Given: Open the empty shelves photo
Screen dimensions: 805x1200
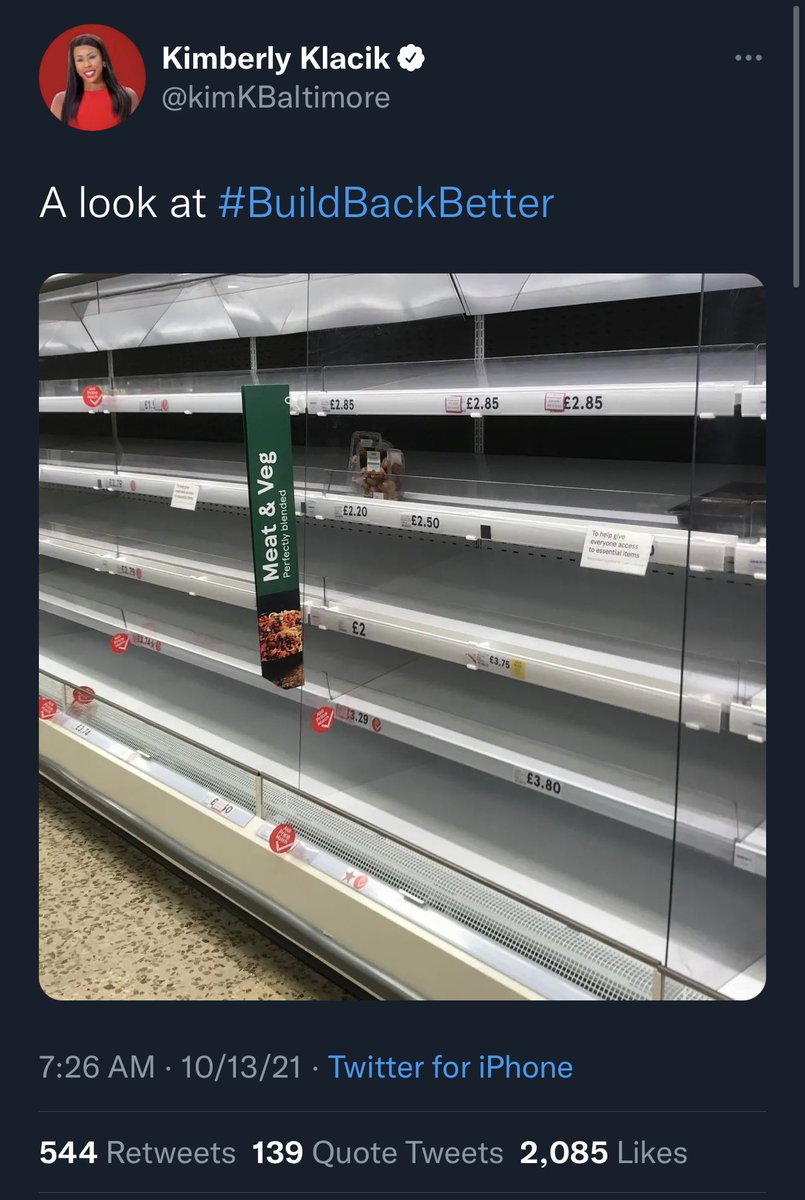Looking at the screenshot, I should (x=402, y=636).
